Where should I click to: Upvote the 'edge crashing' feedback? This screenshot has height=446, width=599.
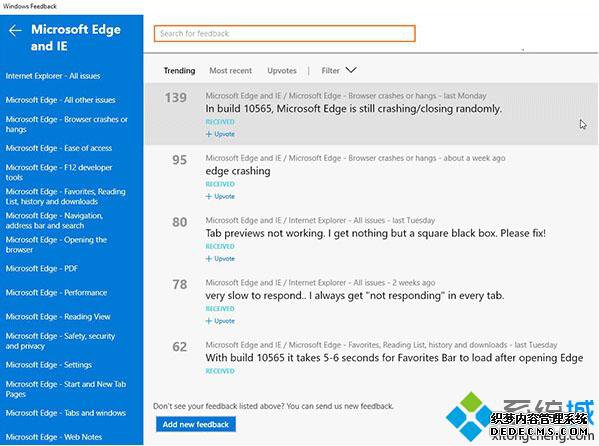pyautogui.click(x=220, y=196)
